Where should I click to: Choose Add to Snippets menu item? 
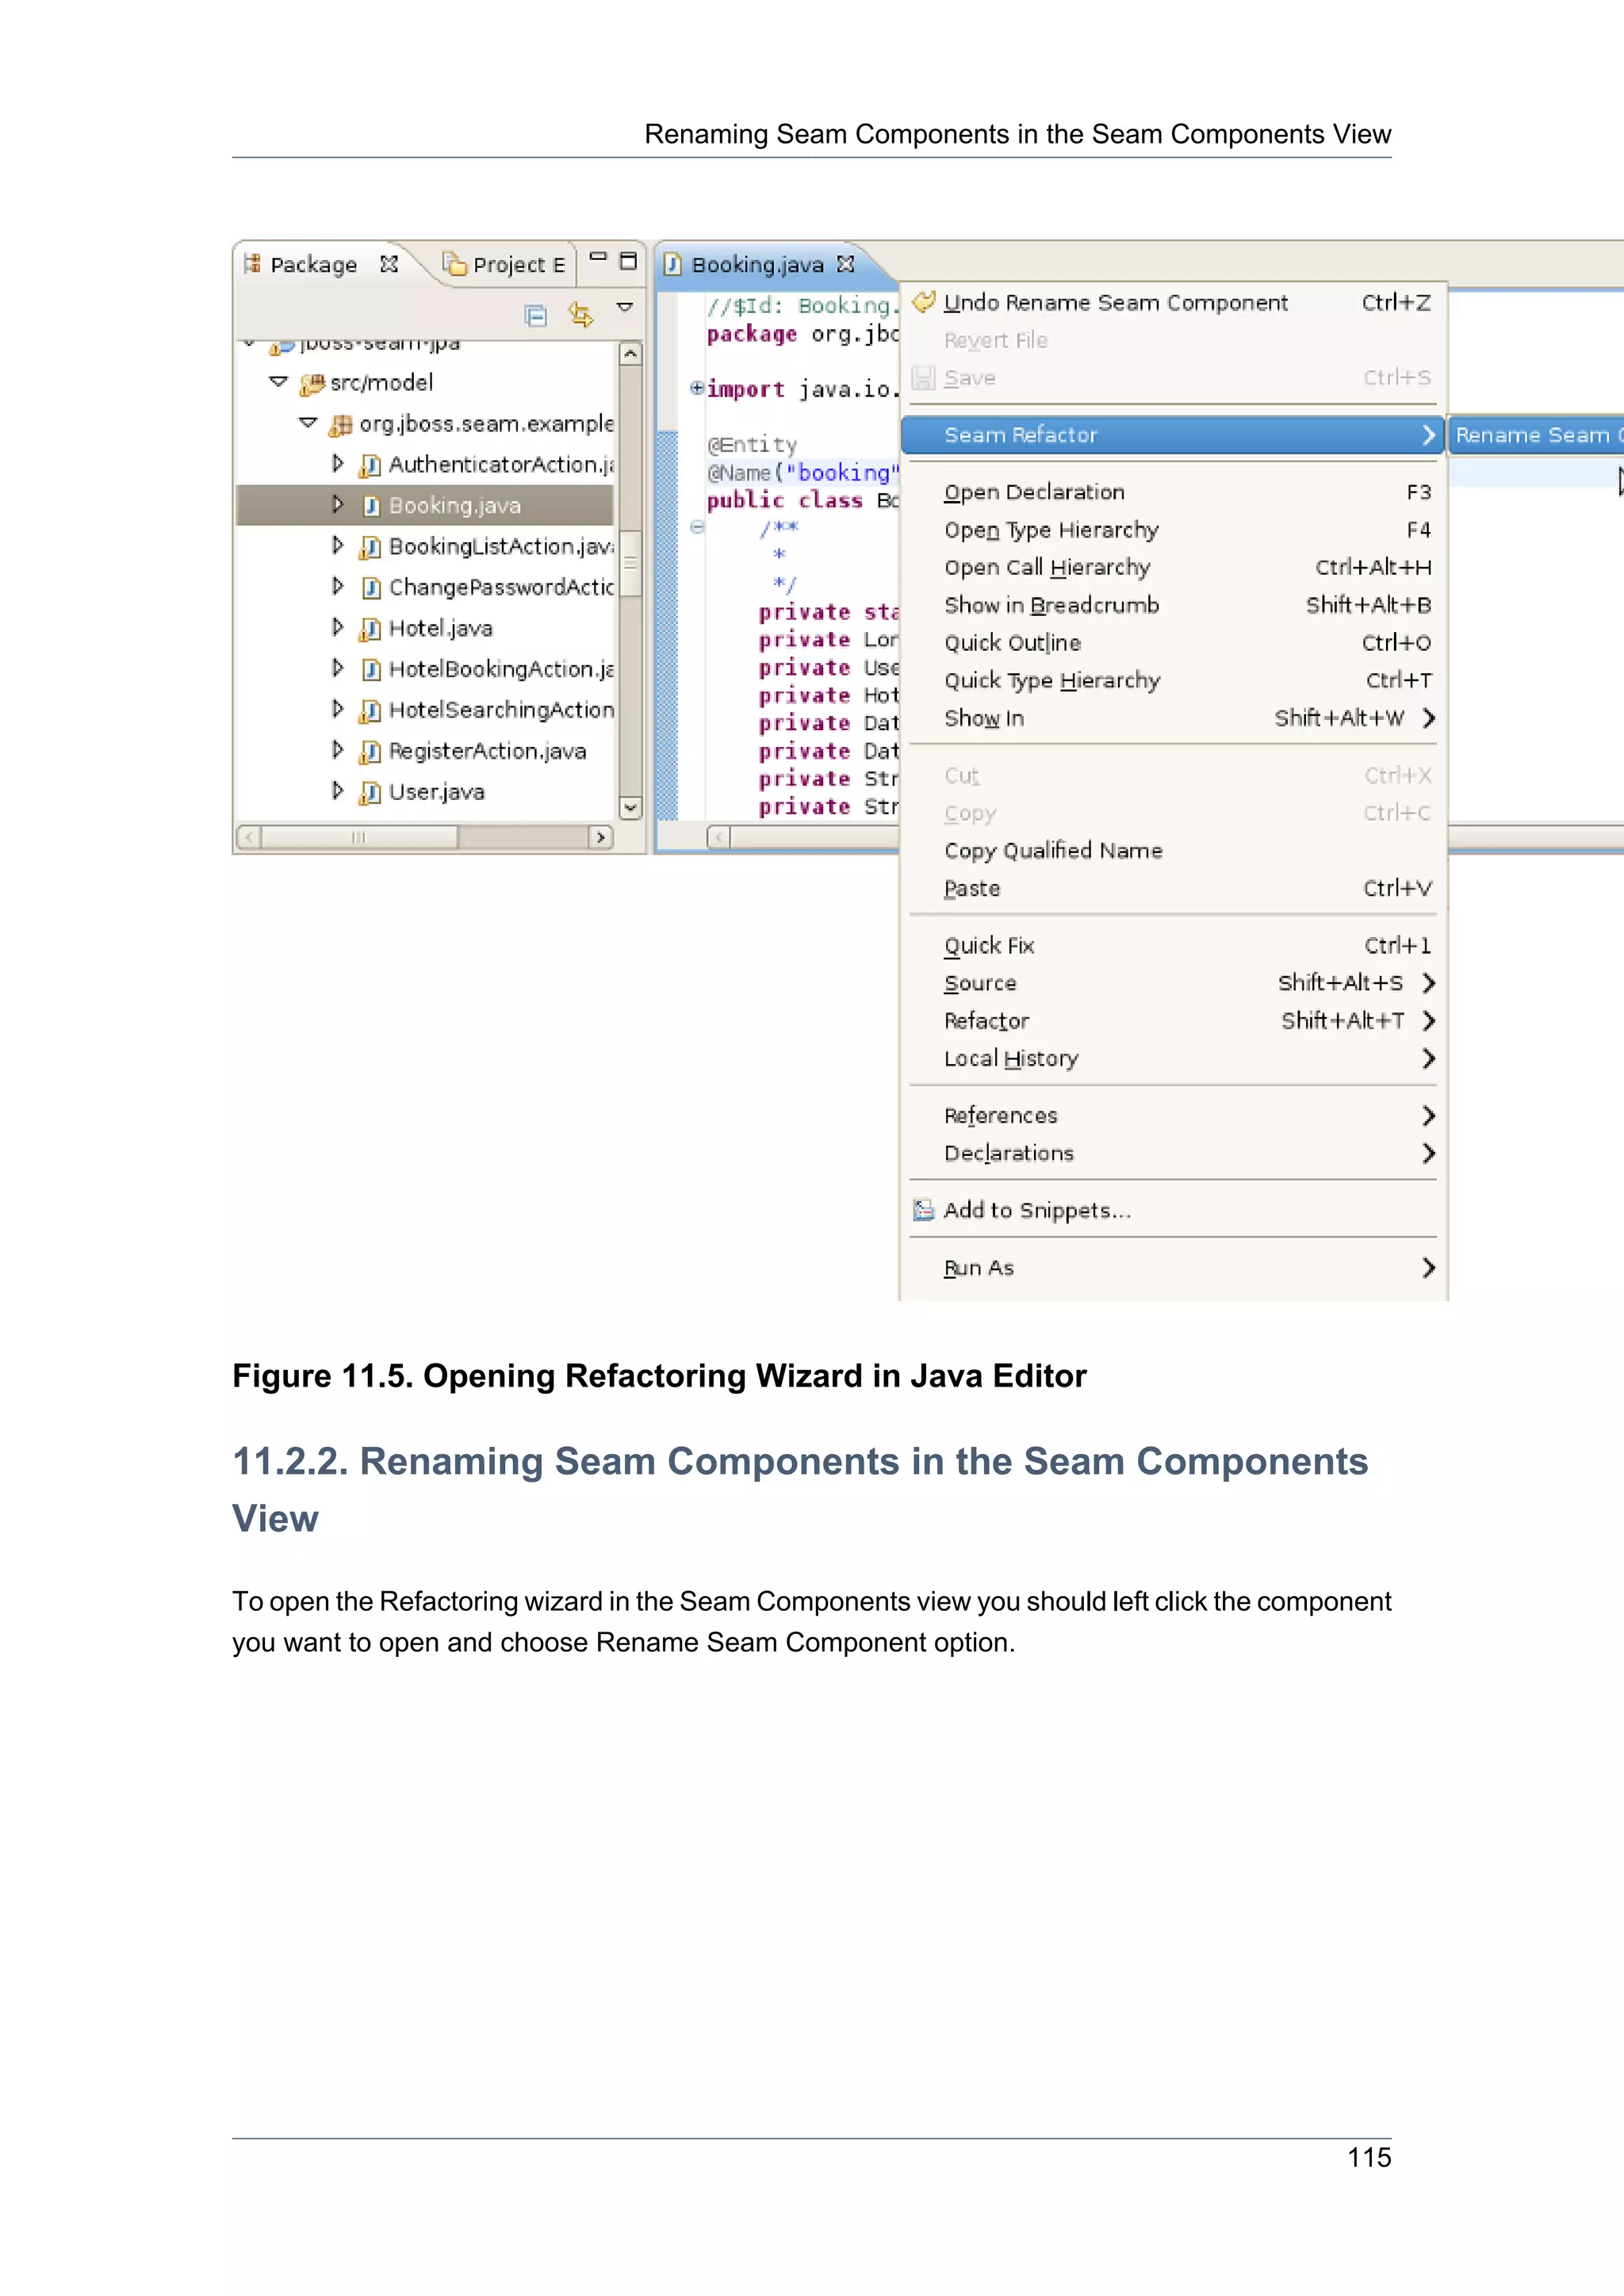(x=1173, y=1211)
